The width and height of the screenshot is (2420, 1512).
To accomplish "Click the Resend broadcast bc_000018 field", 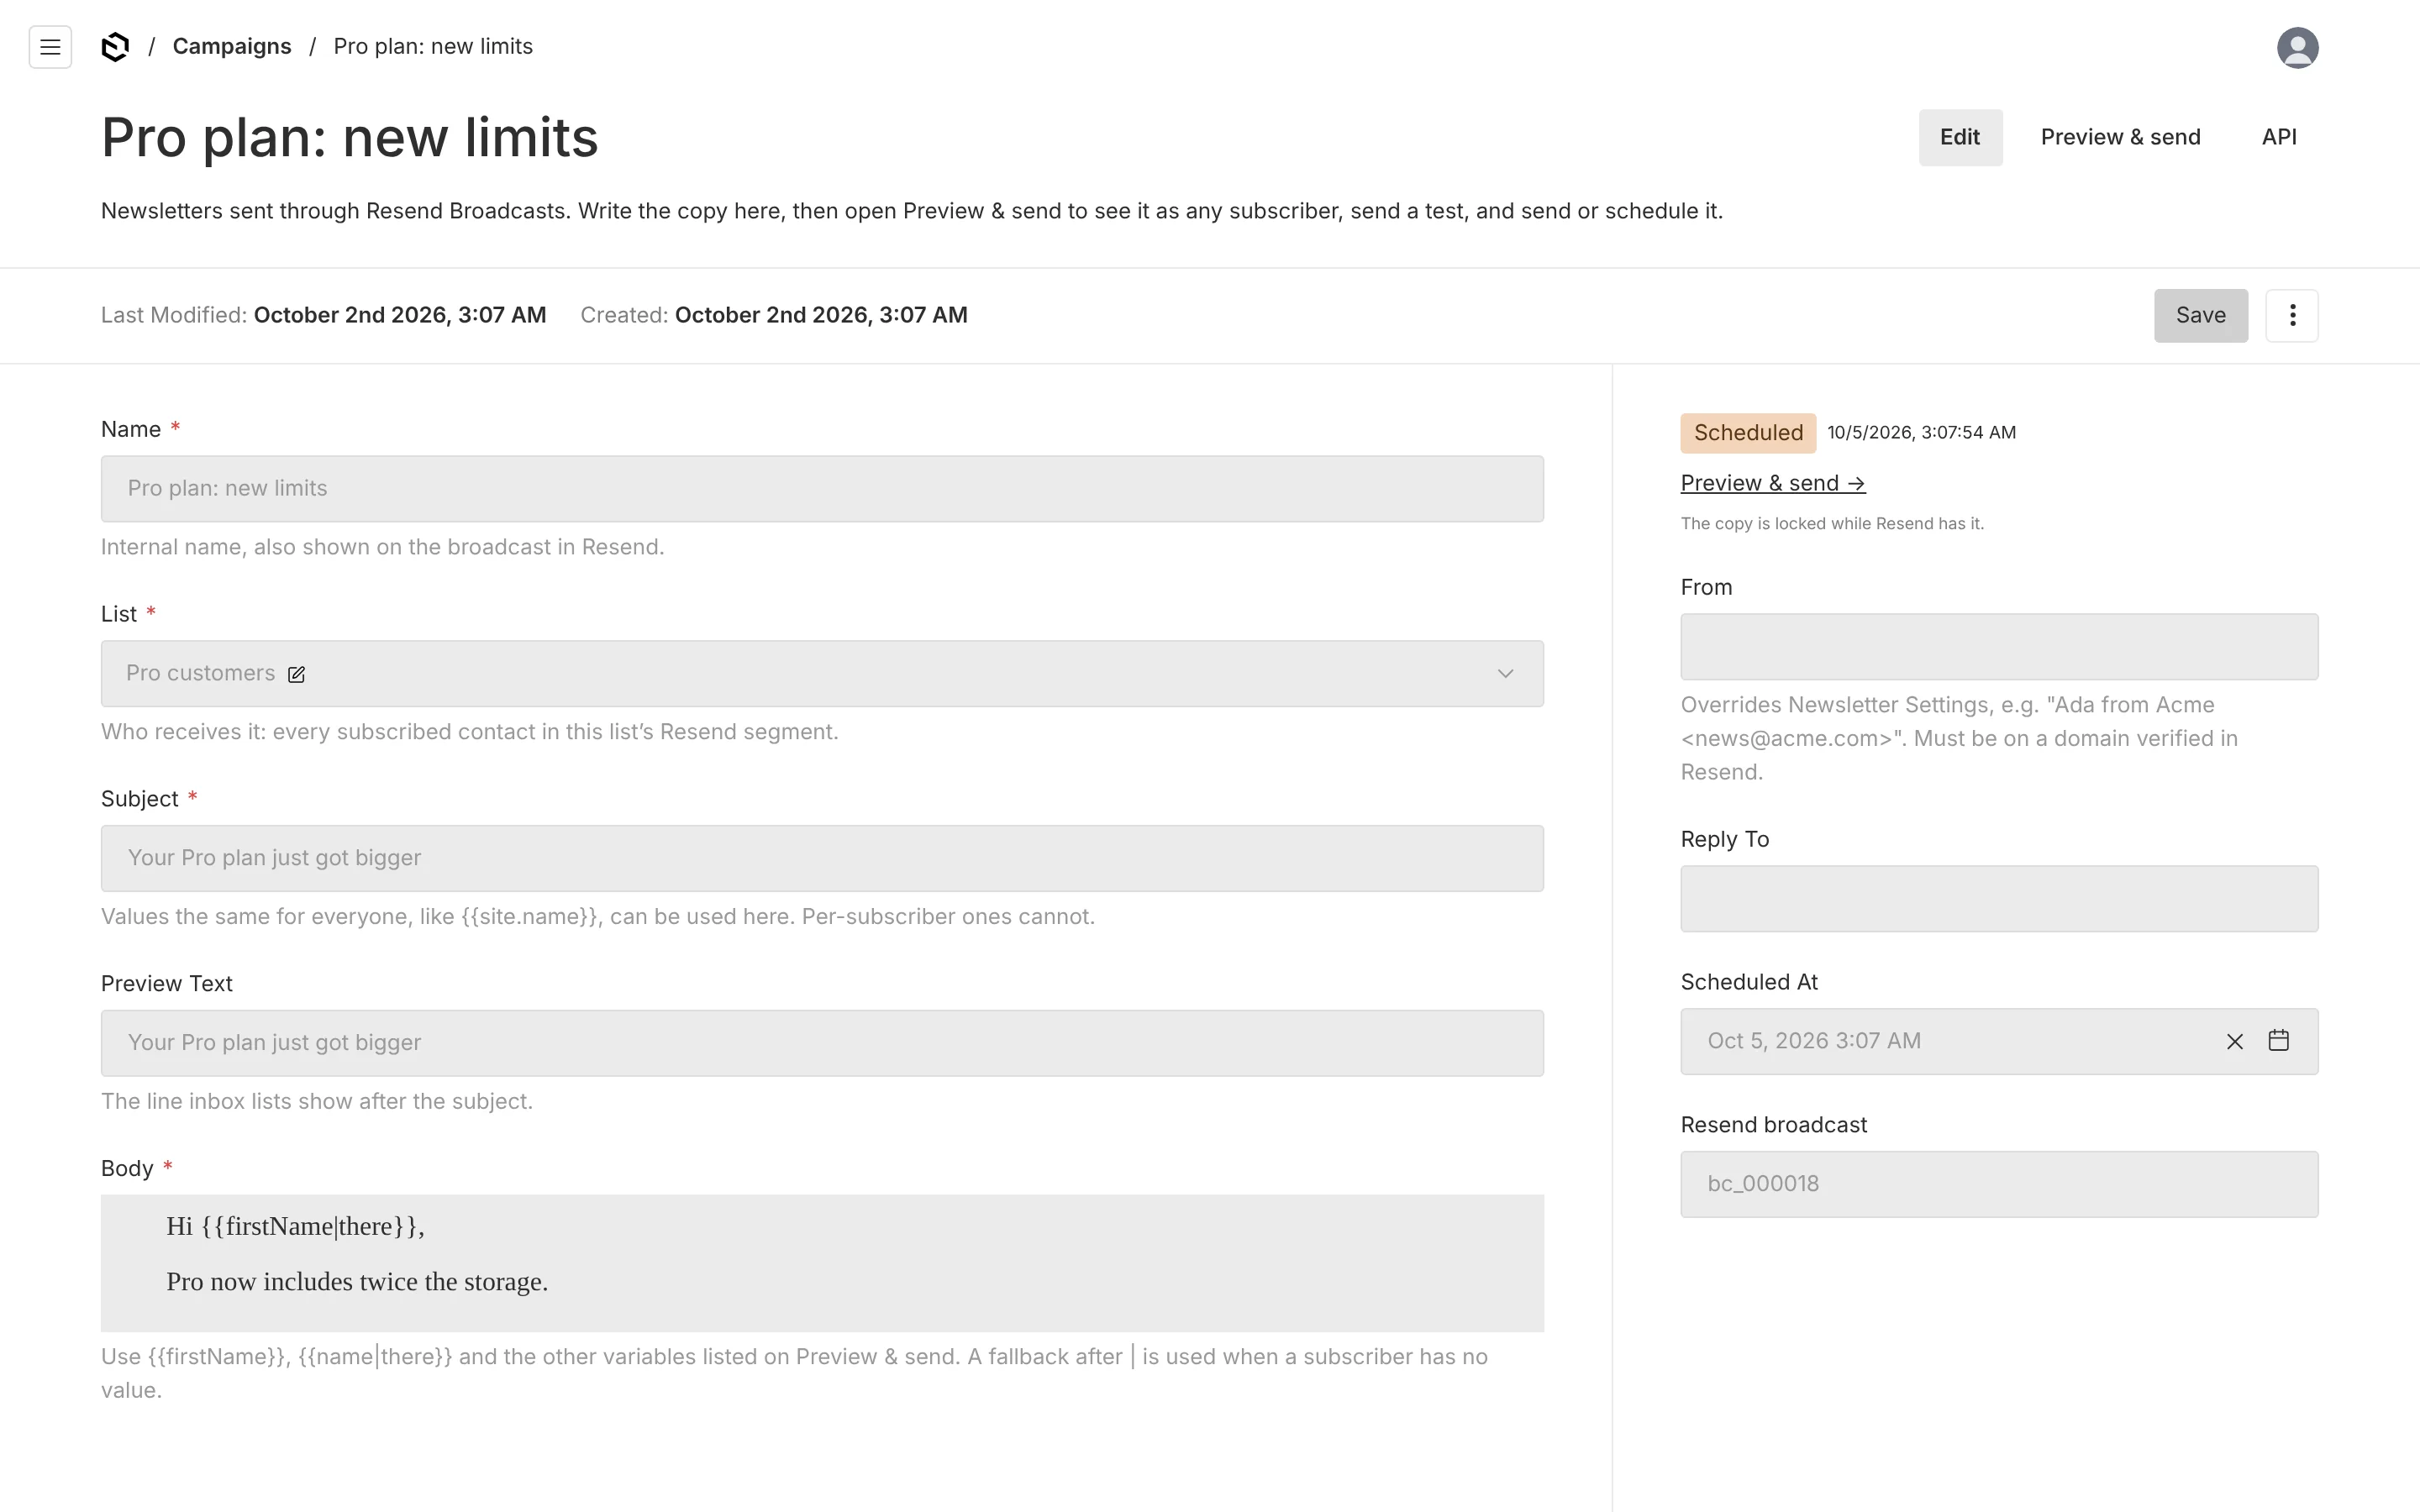I will coord(1999,1184).
